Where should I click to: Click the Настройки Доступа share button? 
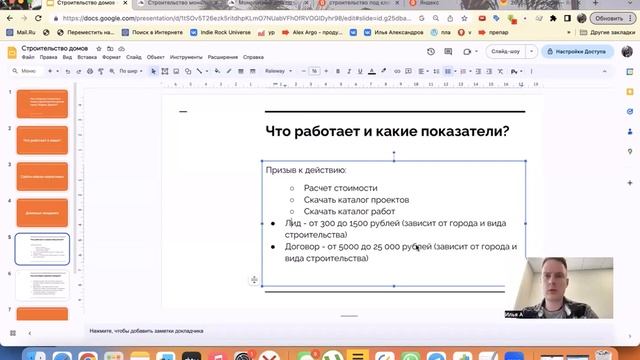tap(577, 51)
